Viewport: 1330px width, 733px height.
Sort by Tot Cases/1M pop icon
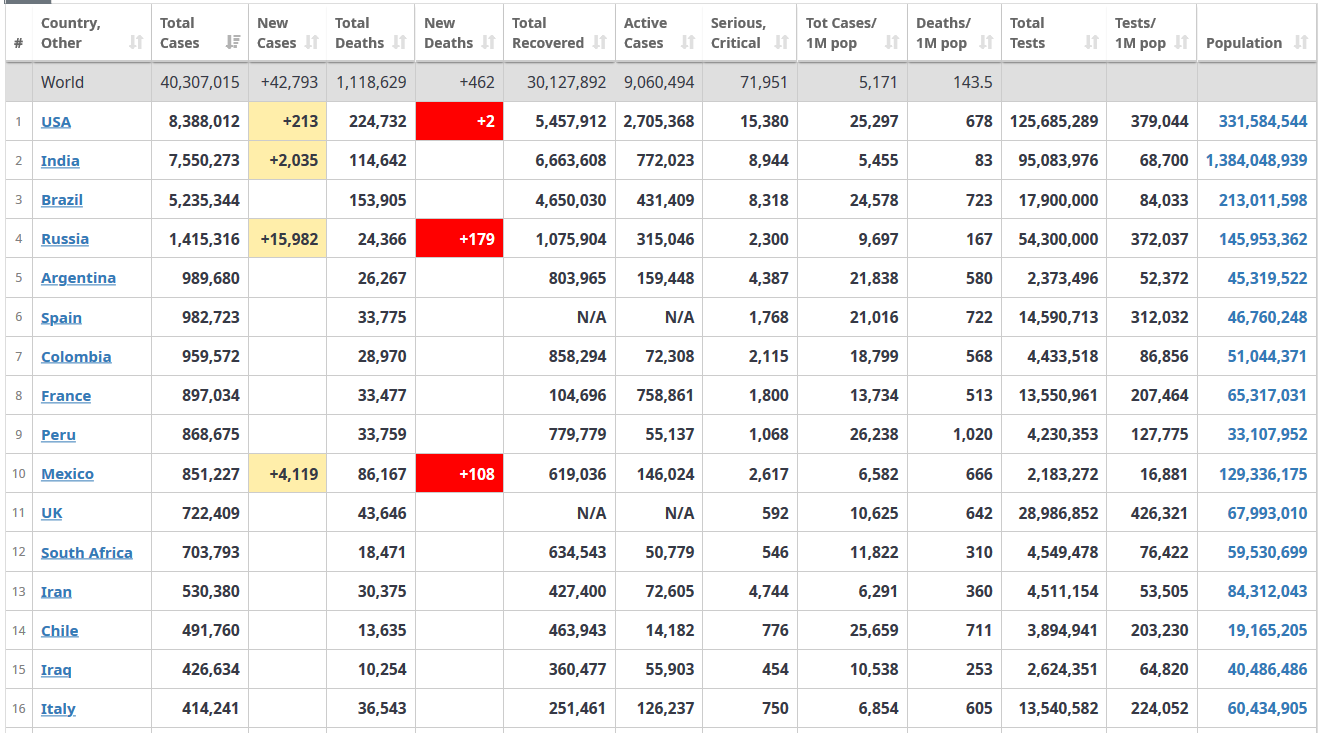point(893,43)
